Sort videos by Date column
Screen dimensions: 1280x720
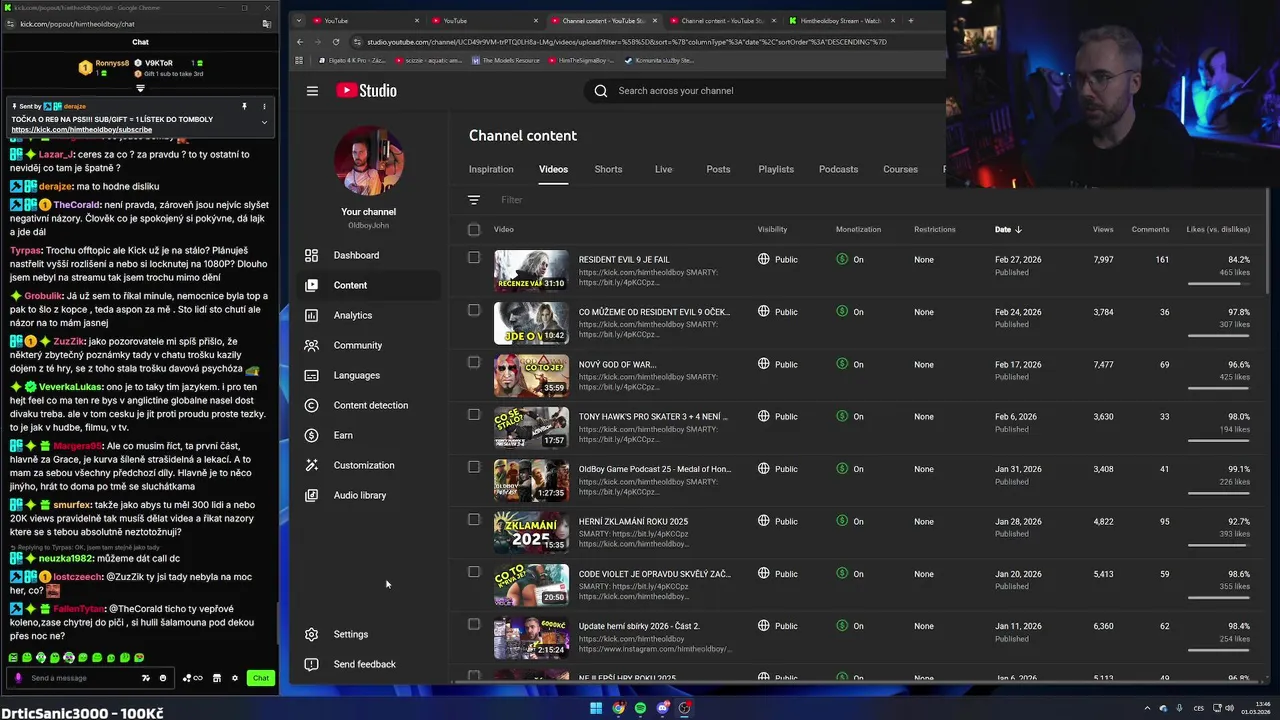pyautogui.click(x=1008, y=230)
